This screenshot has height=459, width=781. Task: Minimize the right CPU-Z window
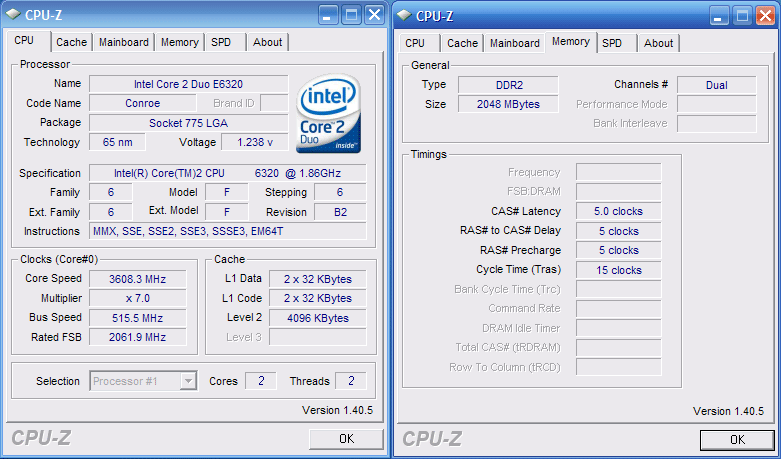point(718,16)
